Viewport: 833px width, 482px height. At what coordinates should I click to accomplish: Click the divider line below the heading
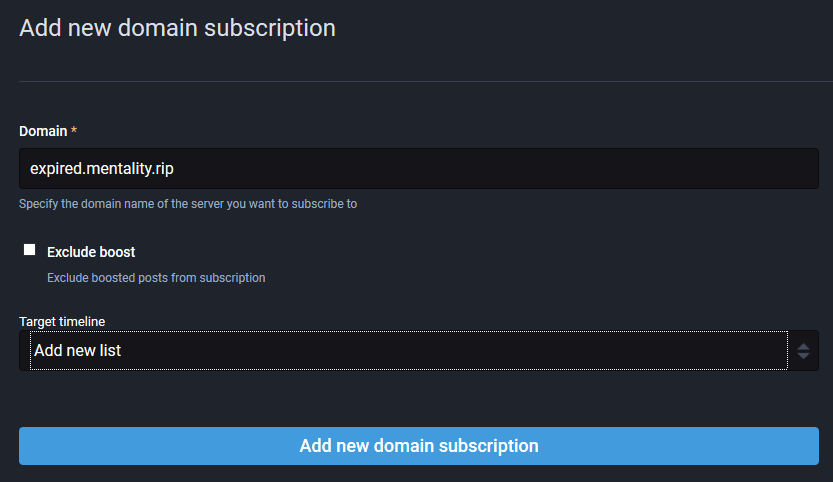(418, 81)
